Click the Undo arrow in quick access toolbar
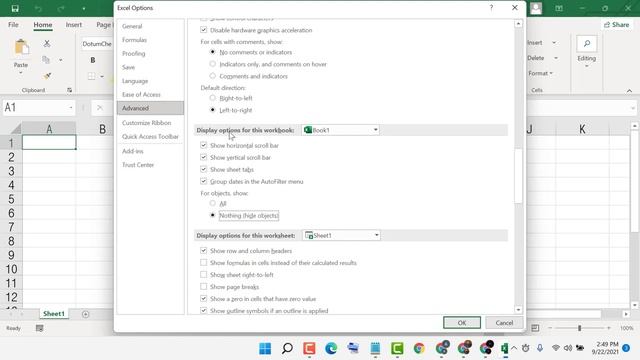640x360 pixels. [x=38, y=8]
